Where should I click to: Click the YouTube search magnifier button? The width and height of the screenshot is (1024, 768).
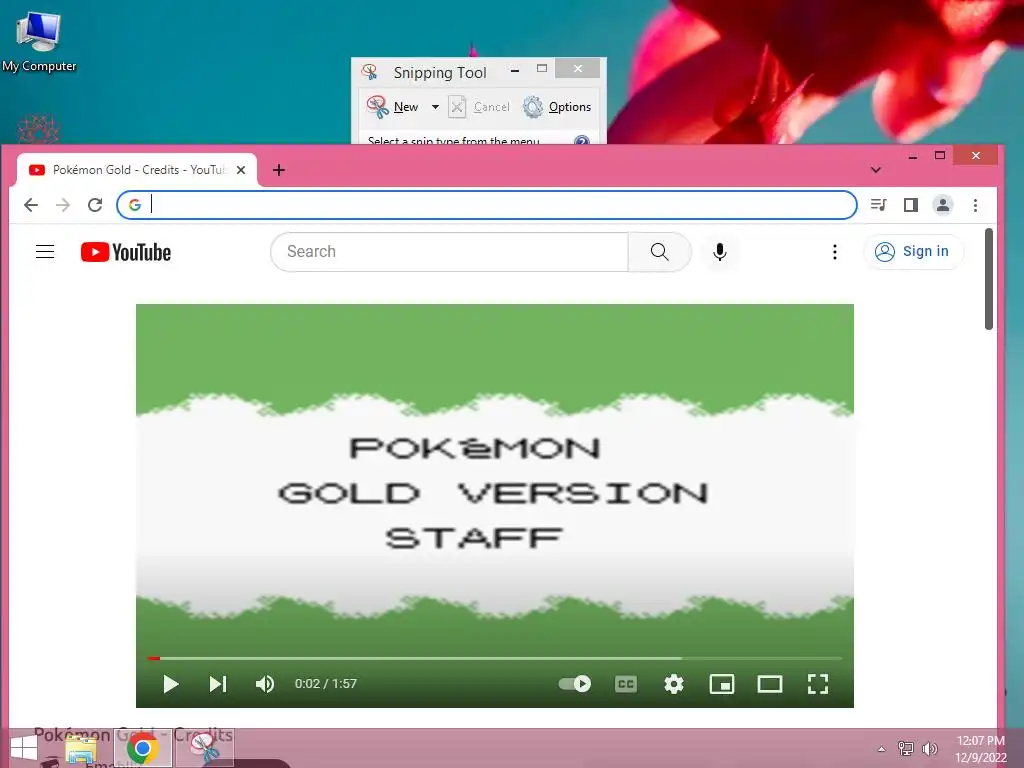[660, 251]
